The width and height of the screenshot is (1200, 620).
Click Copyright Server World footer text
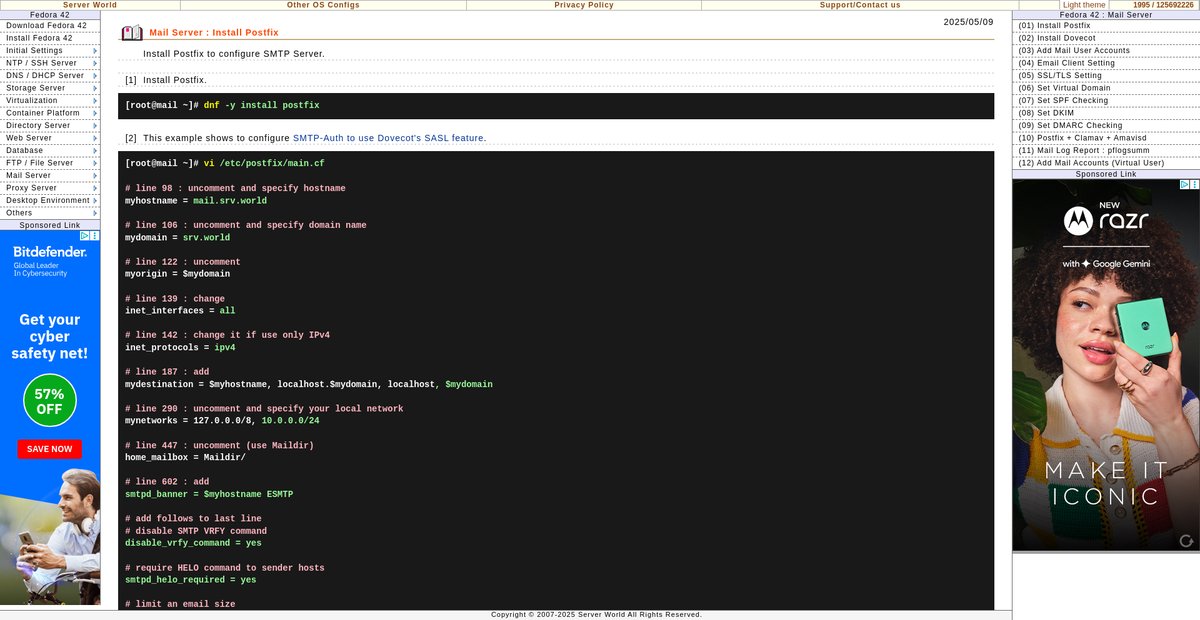pos(596,615)
